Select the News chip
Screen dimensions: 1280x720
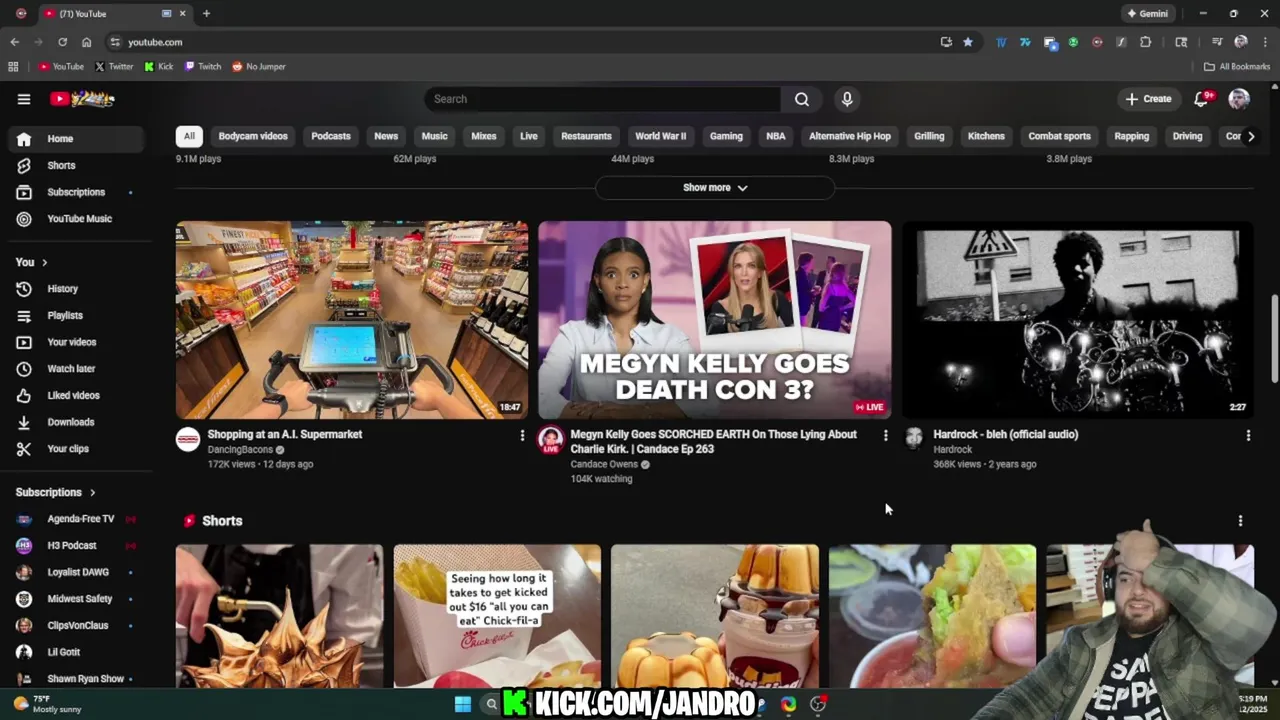(x=386, y=136)
